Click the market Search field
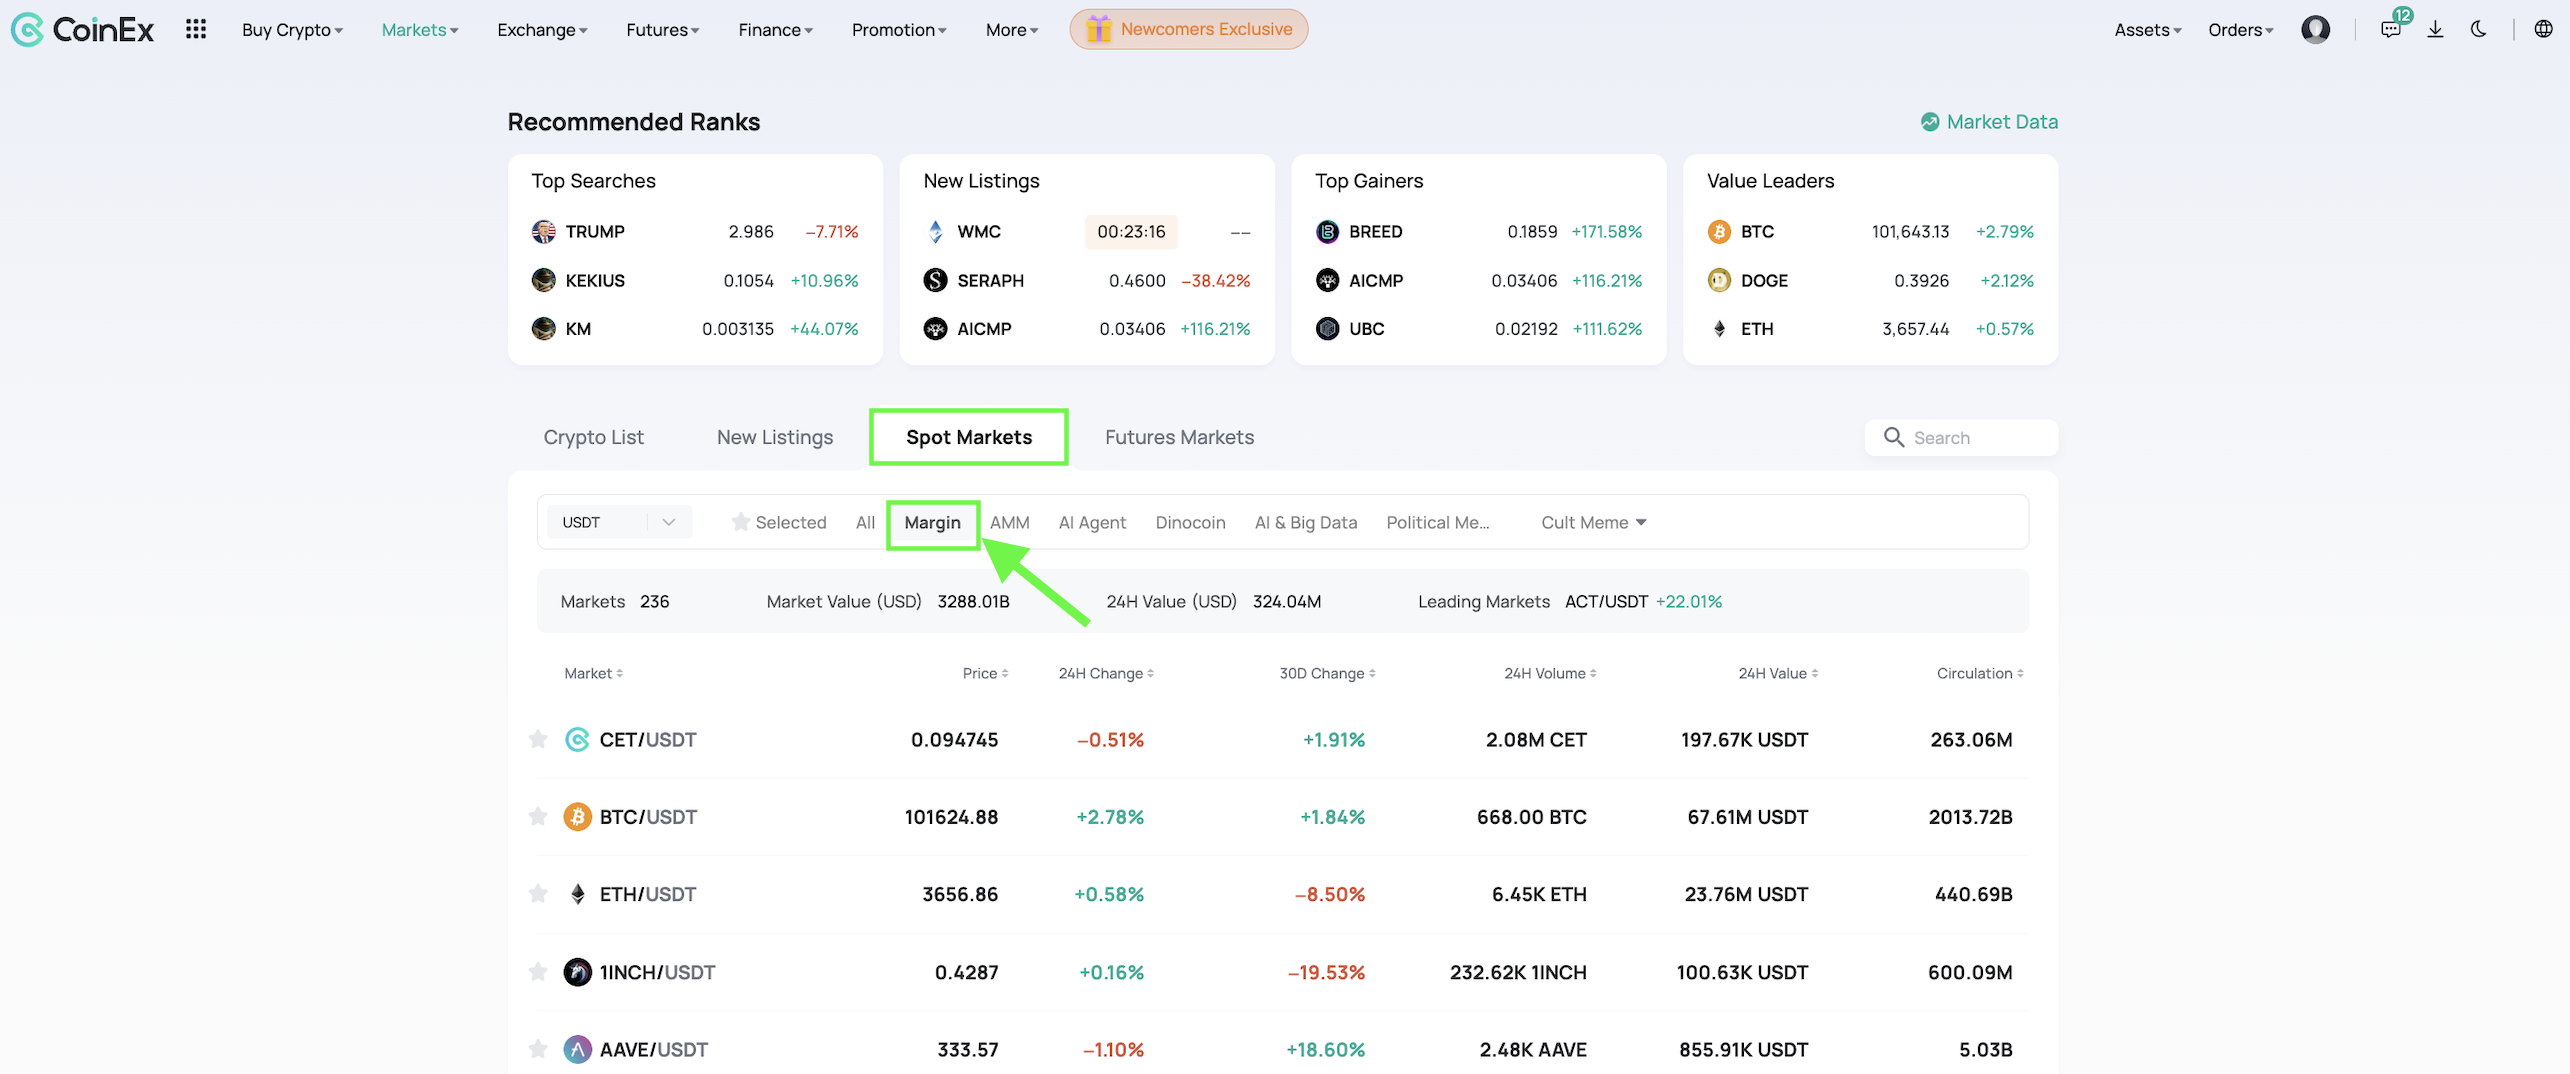This screenshot has width=2570, height=1074. tap(1961, 437)
